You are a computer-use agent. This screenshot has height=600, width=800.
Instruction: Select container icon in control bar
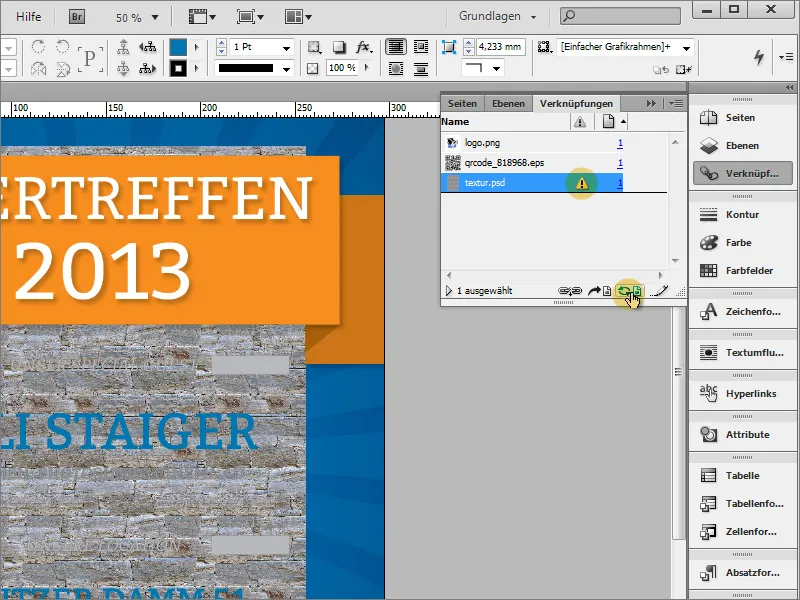(x=123, y=47)
